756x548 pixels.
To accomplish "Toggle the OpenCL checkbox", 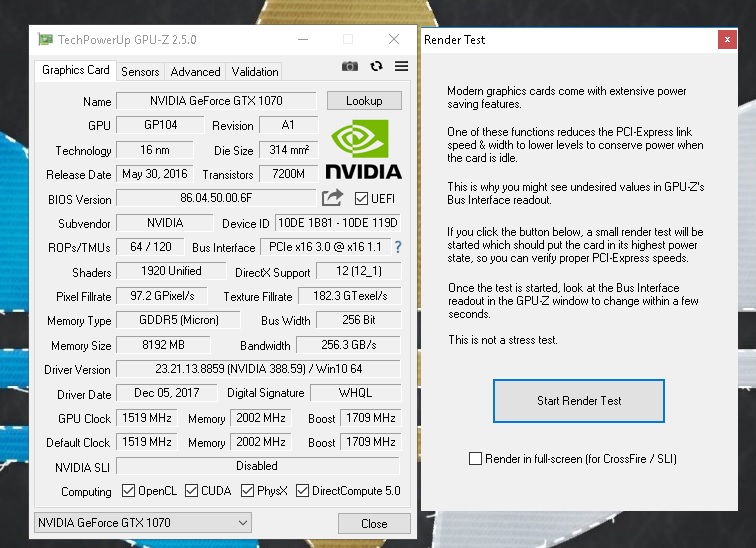I will [128, 491].
